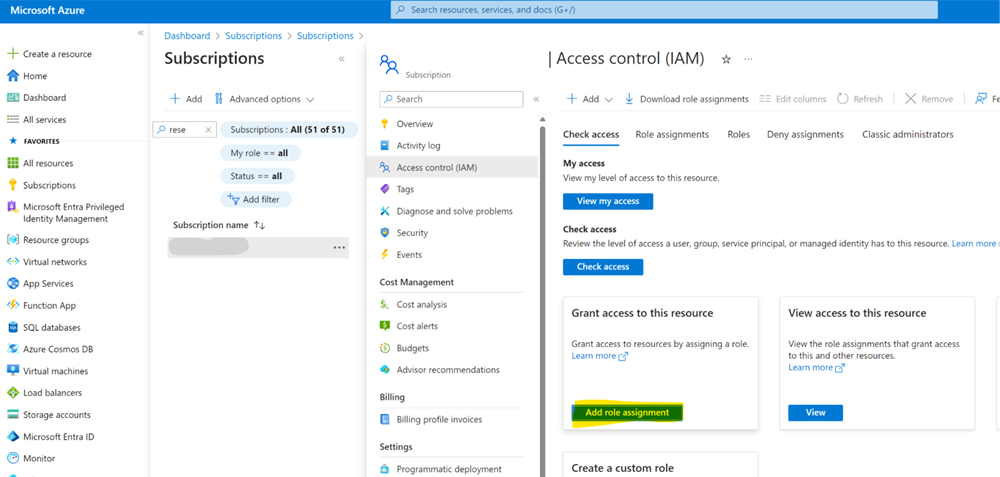Click the Create a resource plus icon
This screenshot has height=477, width=1000.
[12, 54]
